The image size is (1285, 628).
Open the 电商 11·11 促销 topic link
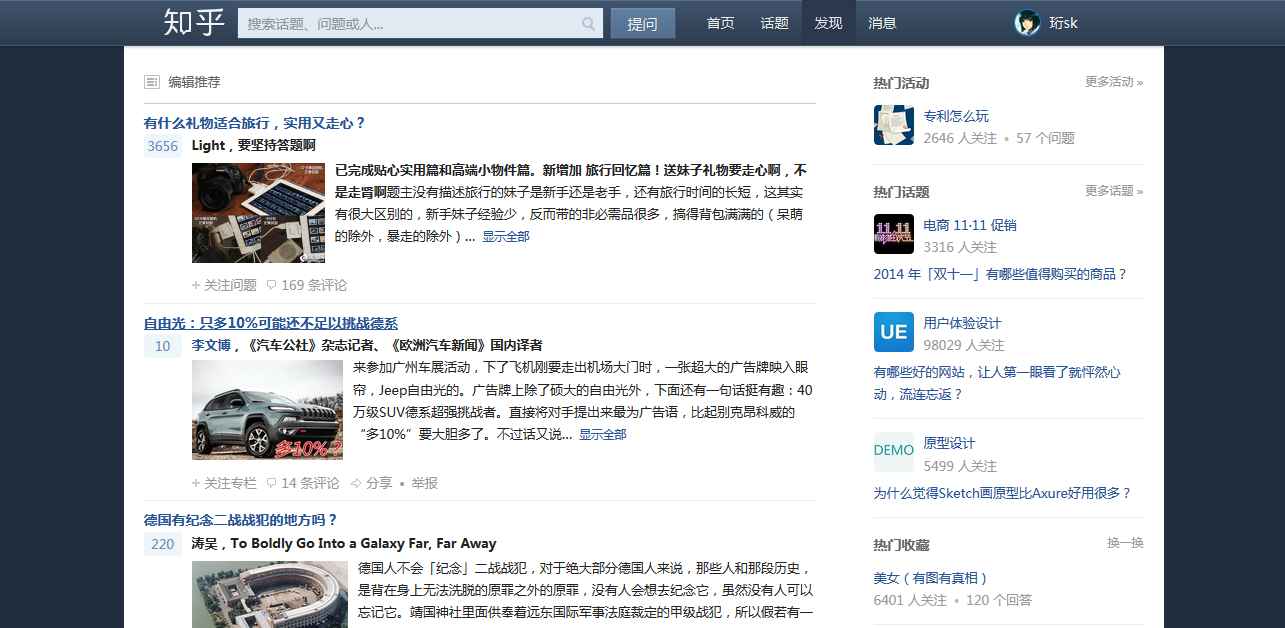point(970,225)
